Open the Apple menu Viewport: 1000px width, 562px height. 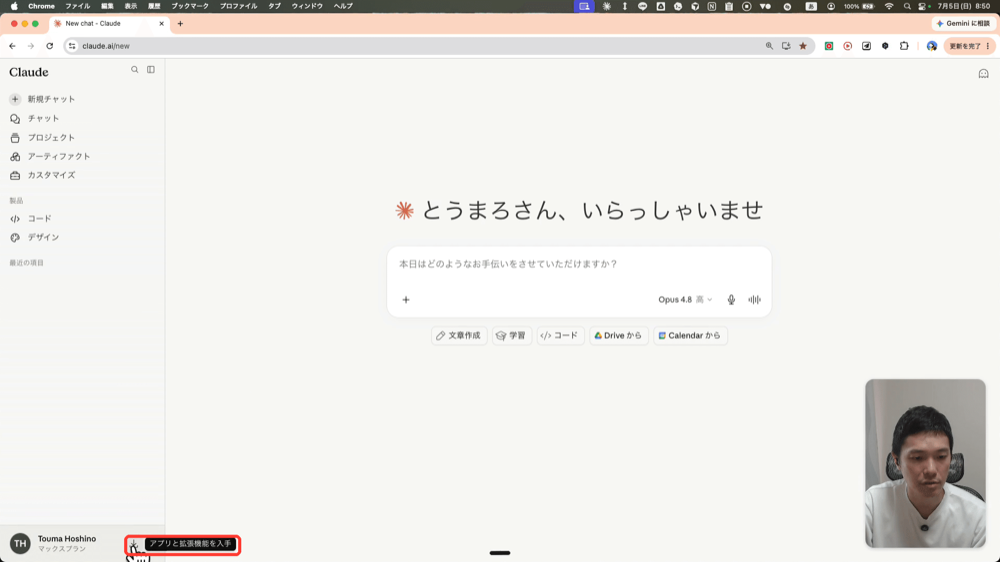14,6
